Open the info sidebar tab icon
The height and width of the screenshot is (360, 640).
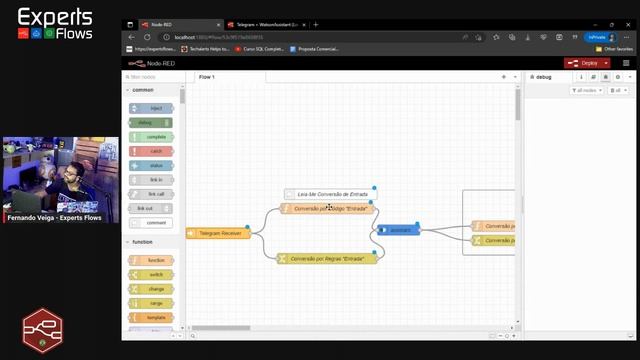click(581, 77)
